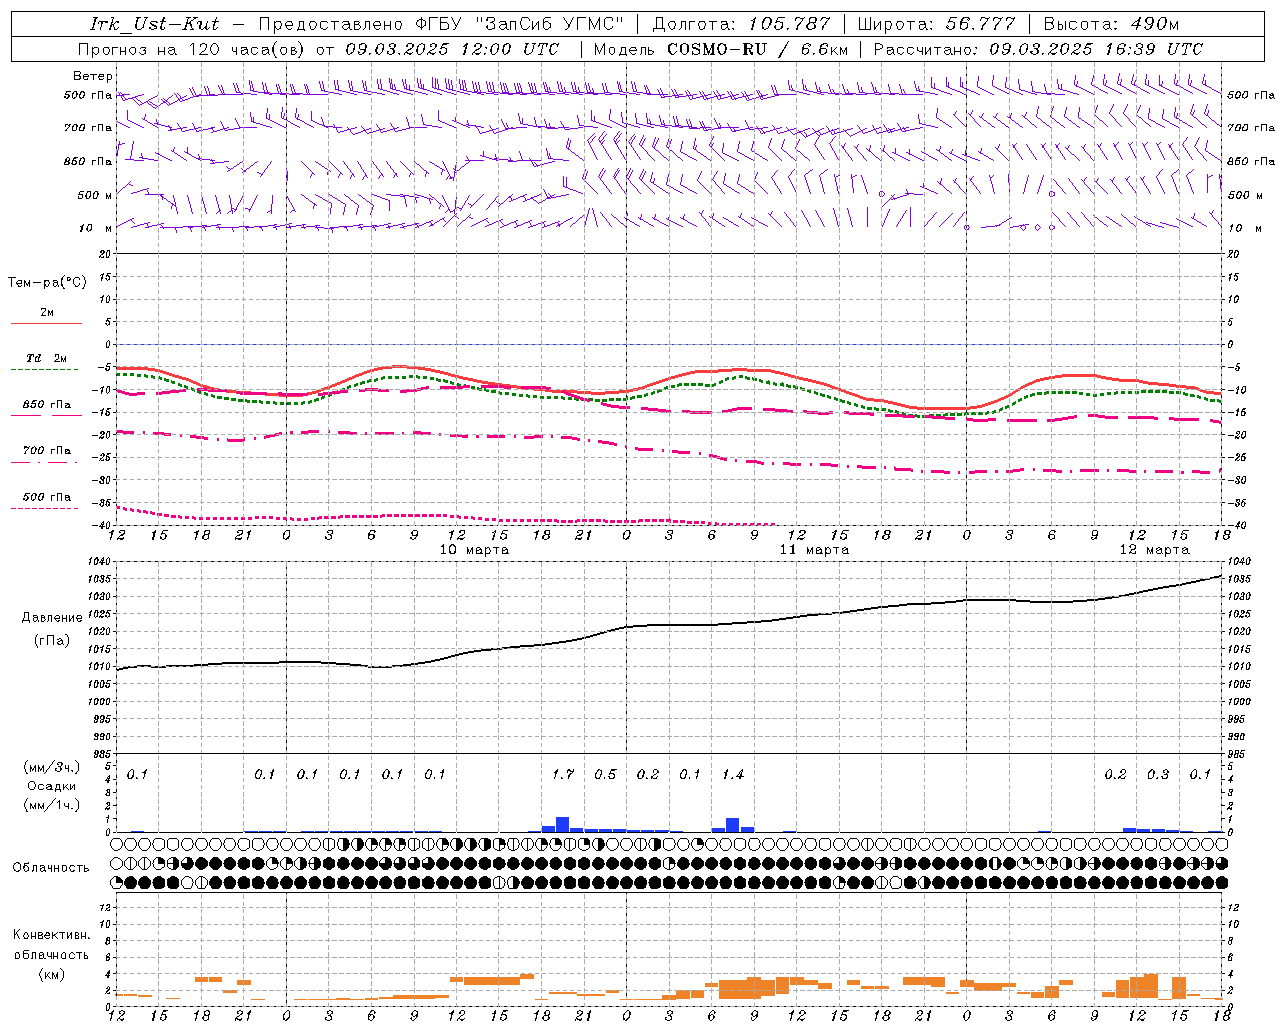Click tallest blue precipitation bar below 1.7
The width and height of the screenshot is (1280, 1024).
[562, 825]
